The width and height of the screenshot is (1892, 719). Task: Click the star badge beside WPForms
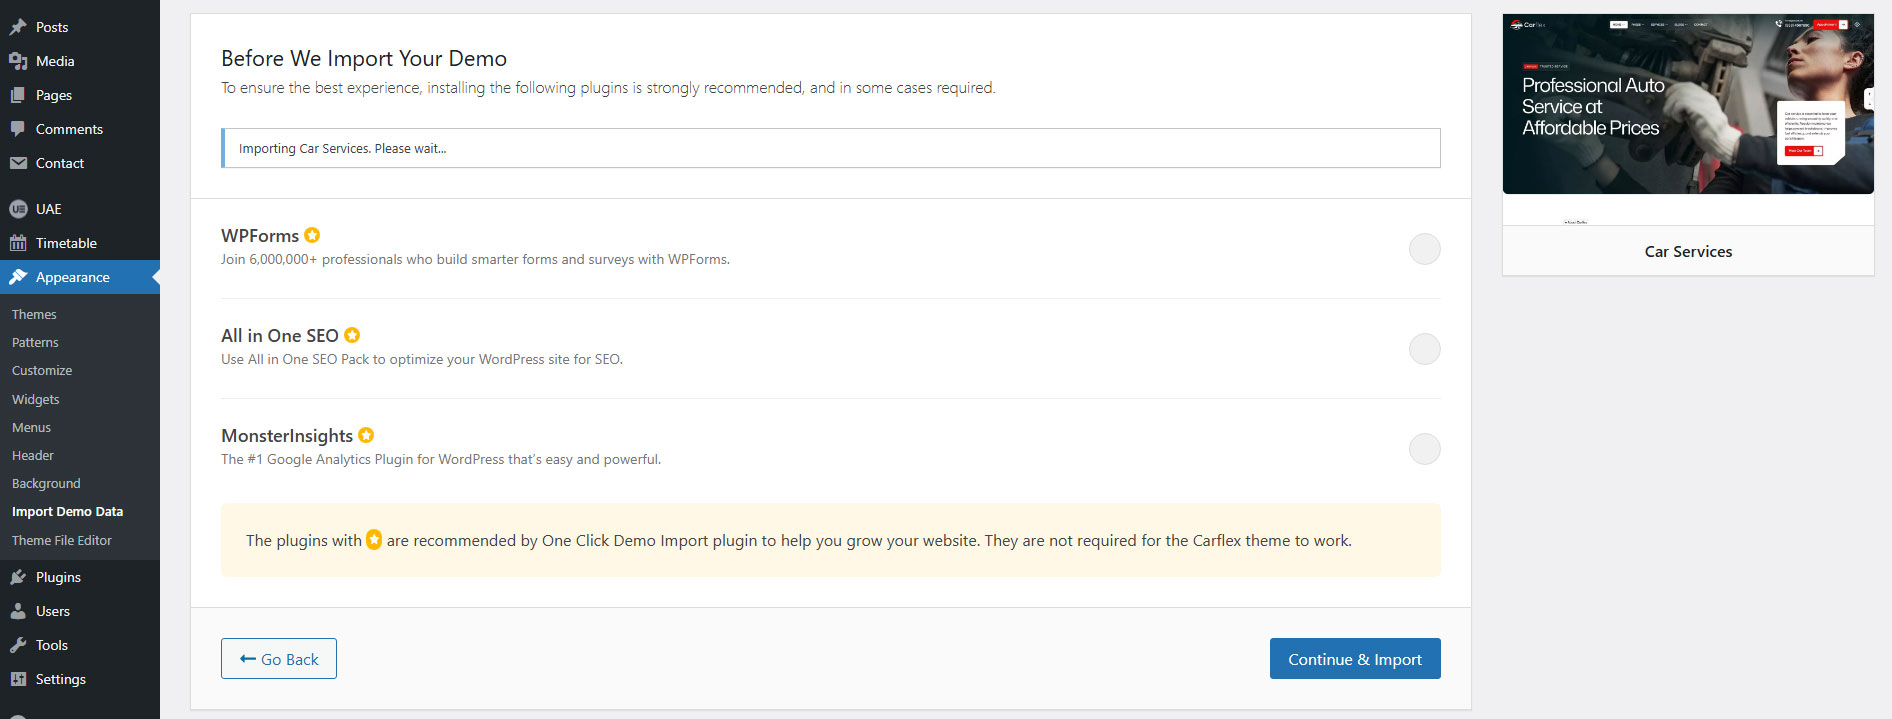coord(312,235)
